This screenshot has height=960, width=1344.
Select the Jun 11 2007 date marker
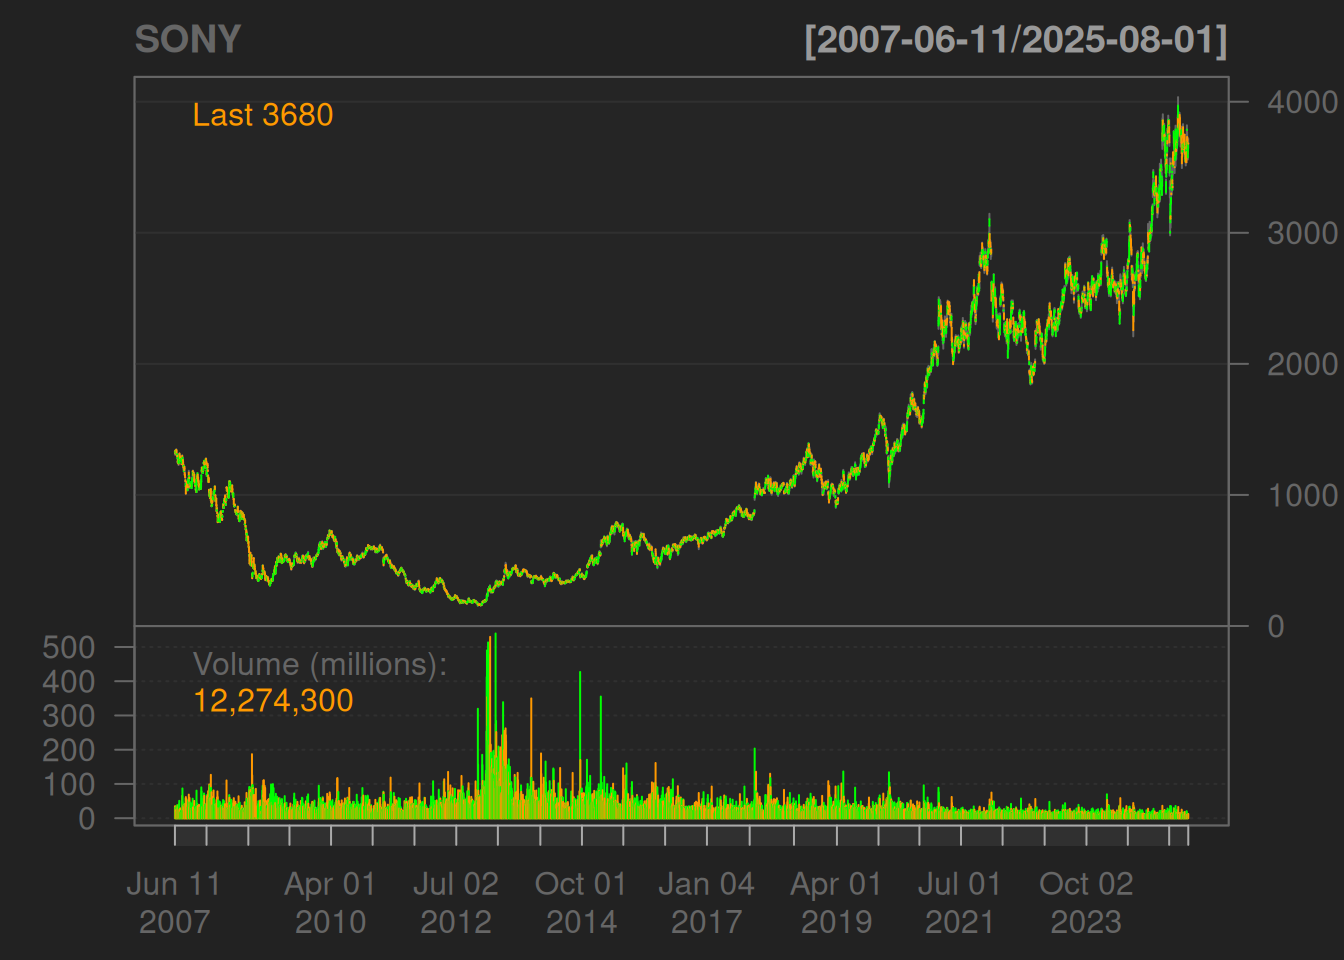[x=174, y=902]
